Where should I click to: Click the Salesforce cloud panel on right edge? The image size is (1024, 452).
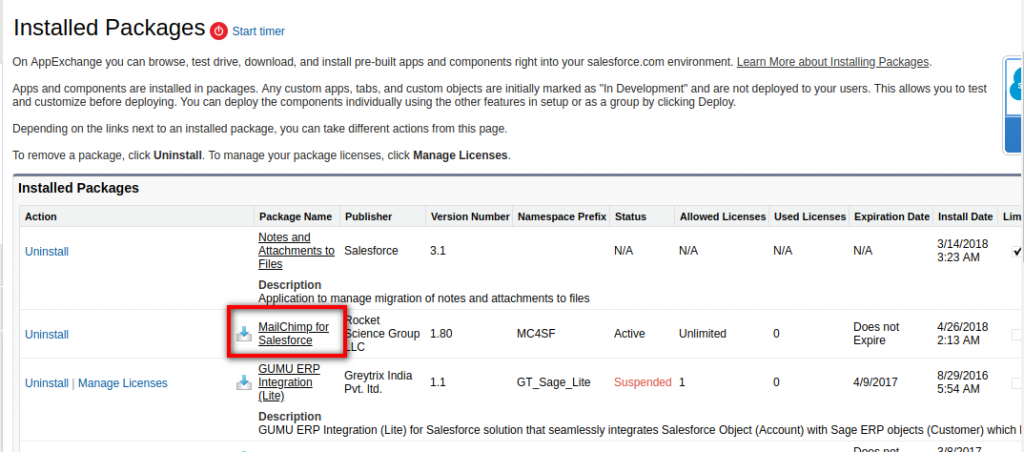pyautogui.click(x=1014, y=105)
